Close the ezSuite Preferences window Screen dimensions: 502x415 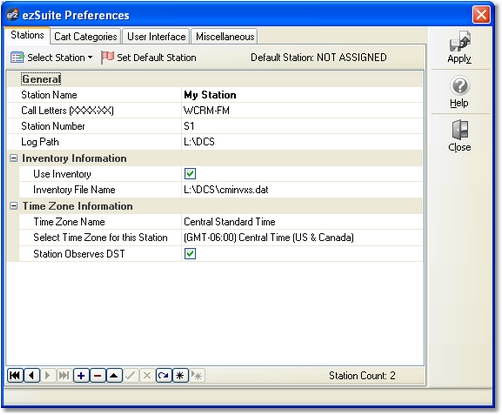click(x=481, y=15)
